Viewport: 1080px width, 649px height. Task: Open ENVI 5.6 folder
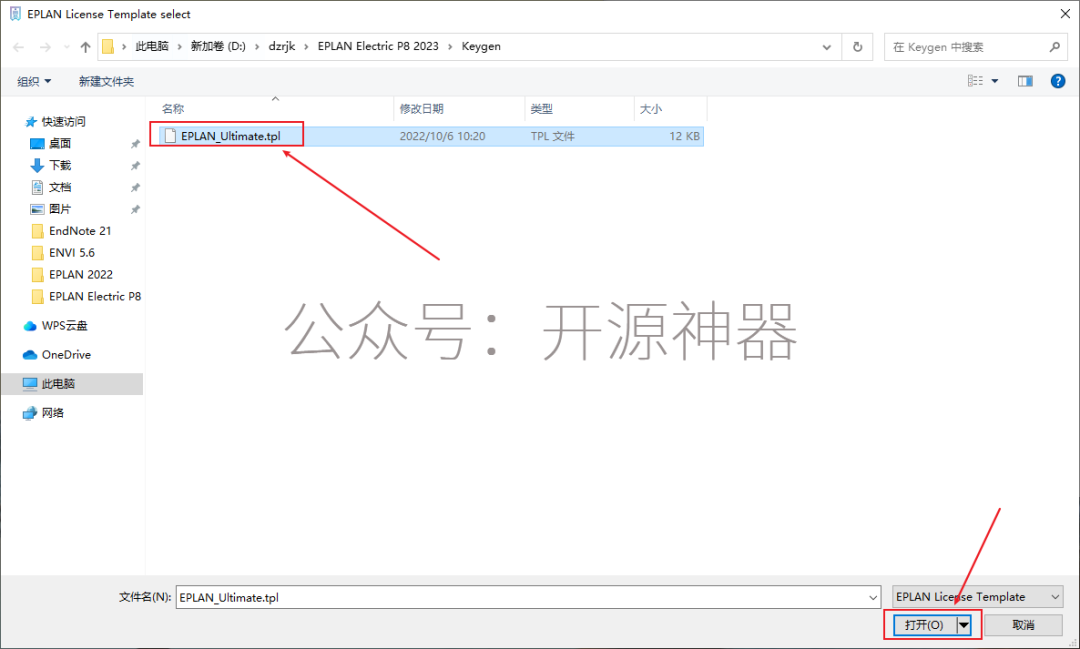pyautogui.click(x=72, y=253)
